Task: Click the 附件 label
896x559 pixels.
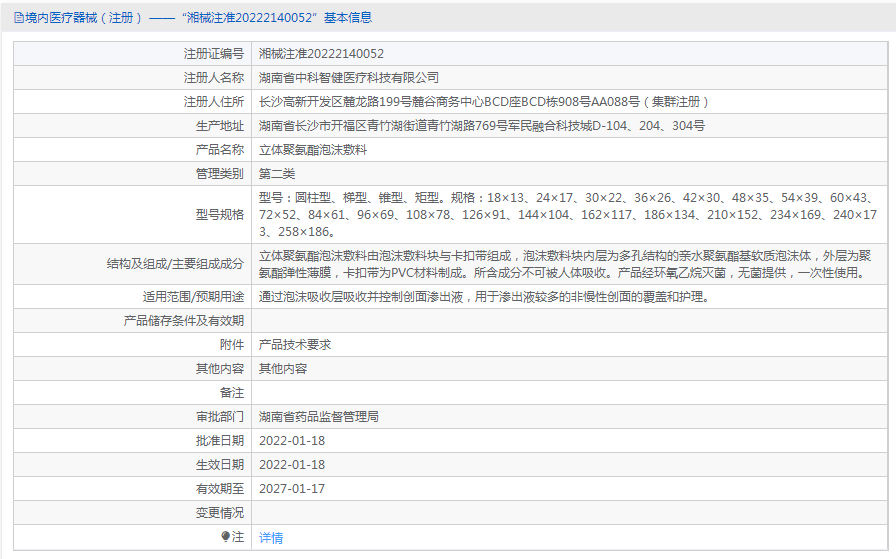Action: (x=231, y=345)
